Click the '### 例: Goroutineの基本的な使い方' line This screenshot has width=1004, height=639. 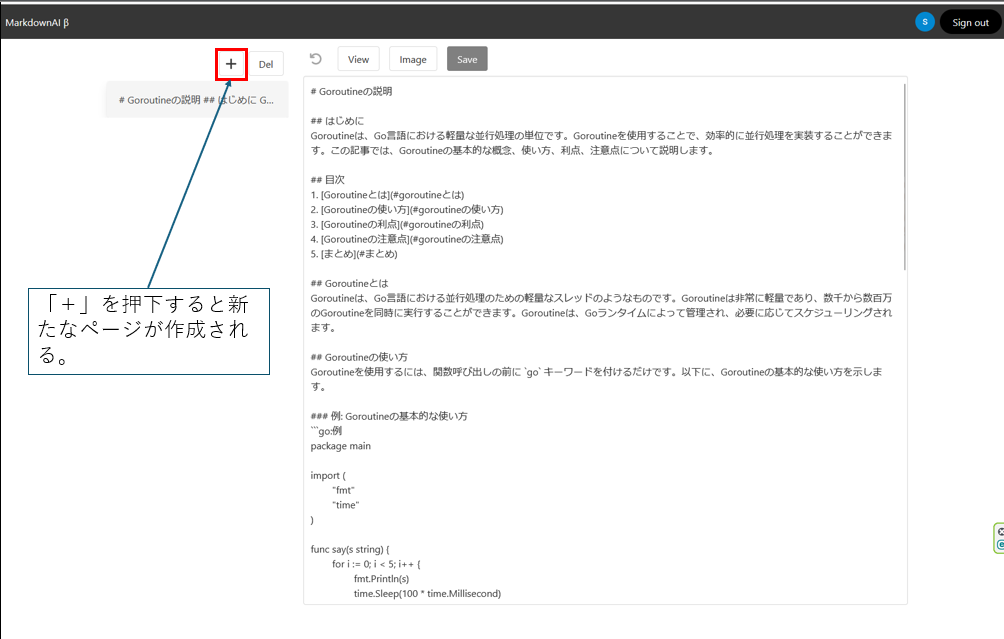coord(389,416)
